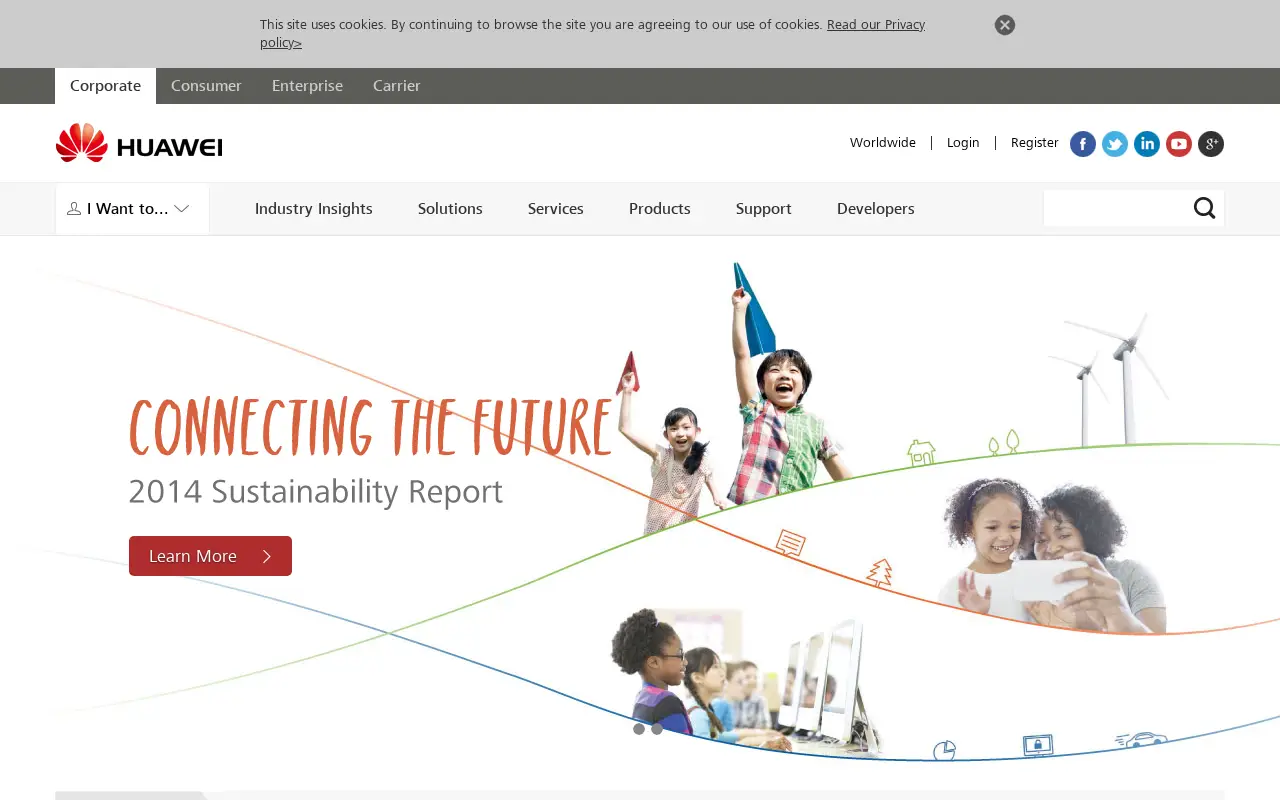Click the Learn More button
Image resolution: width=1280 pixels, height=800 pixels.
click(x=210, y=556)
